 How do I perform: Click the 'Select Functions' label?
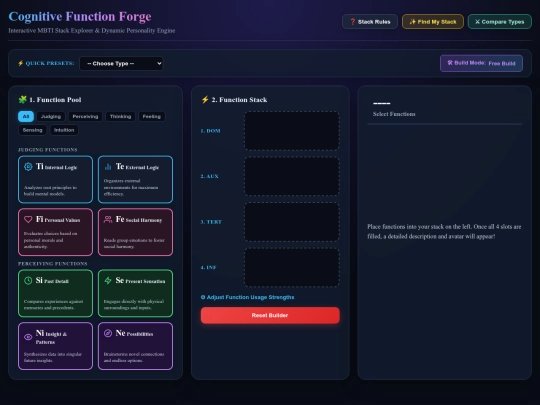tap(394, 114)
